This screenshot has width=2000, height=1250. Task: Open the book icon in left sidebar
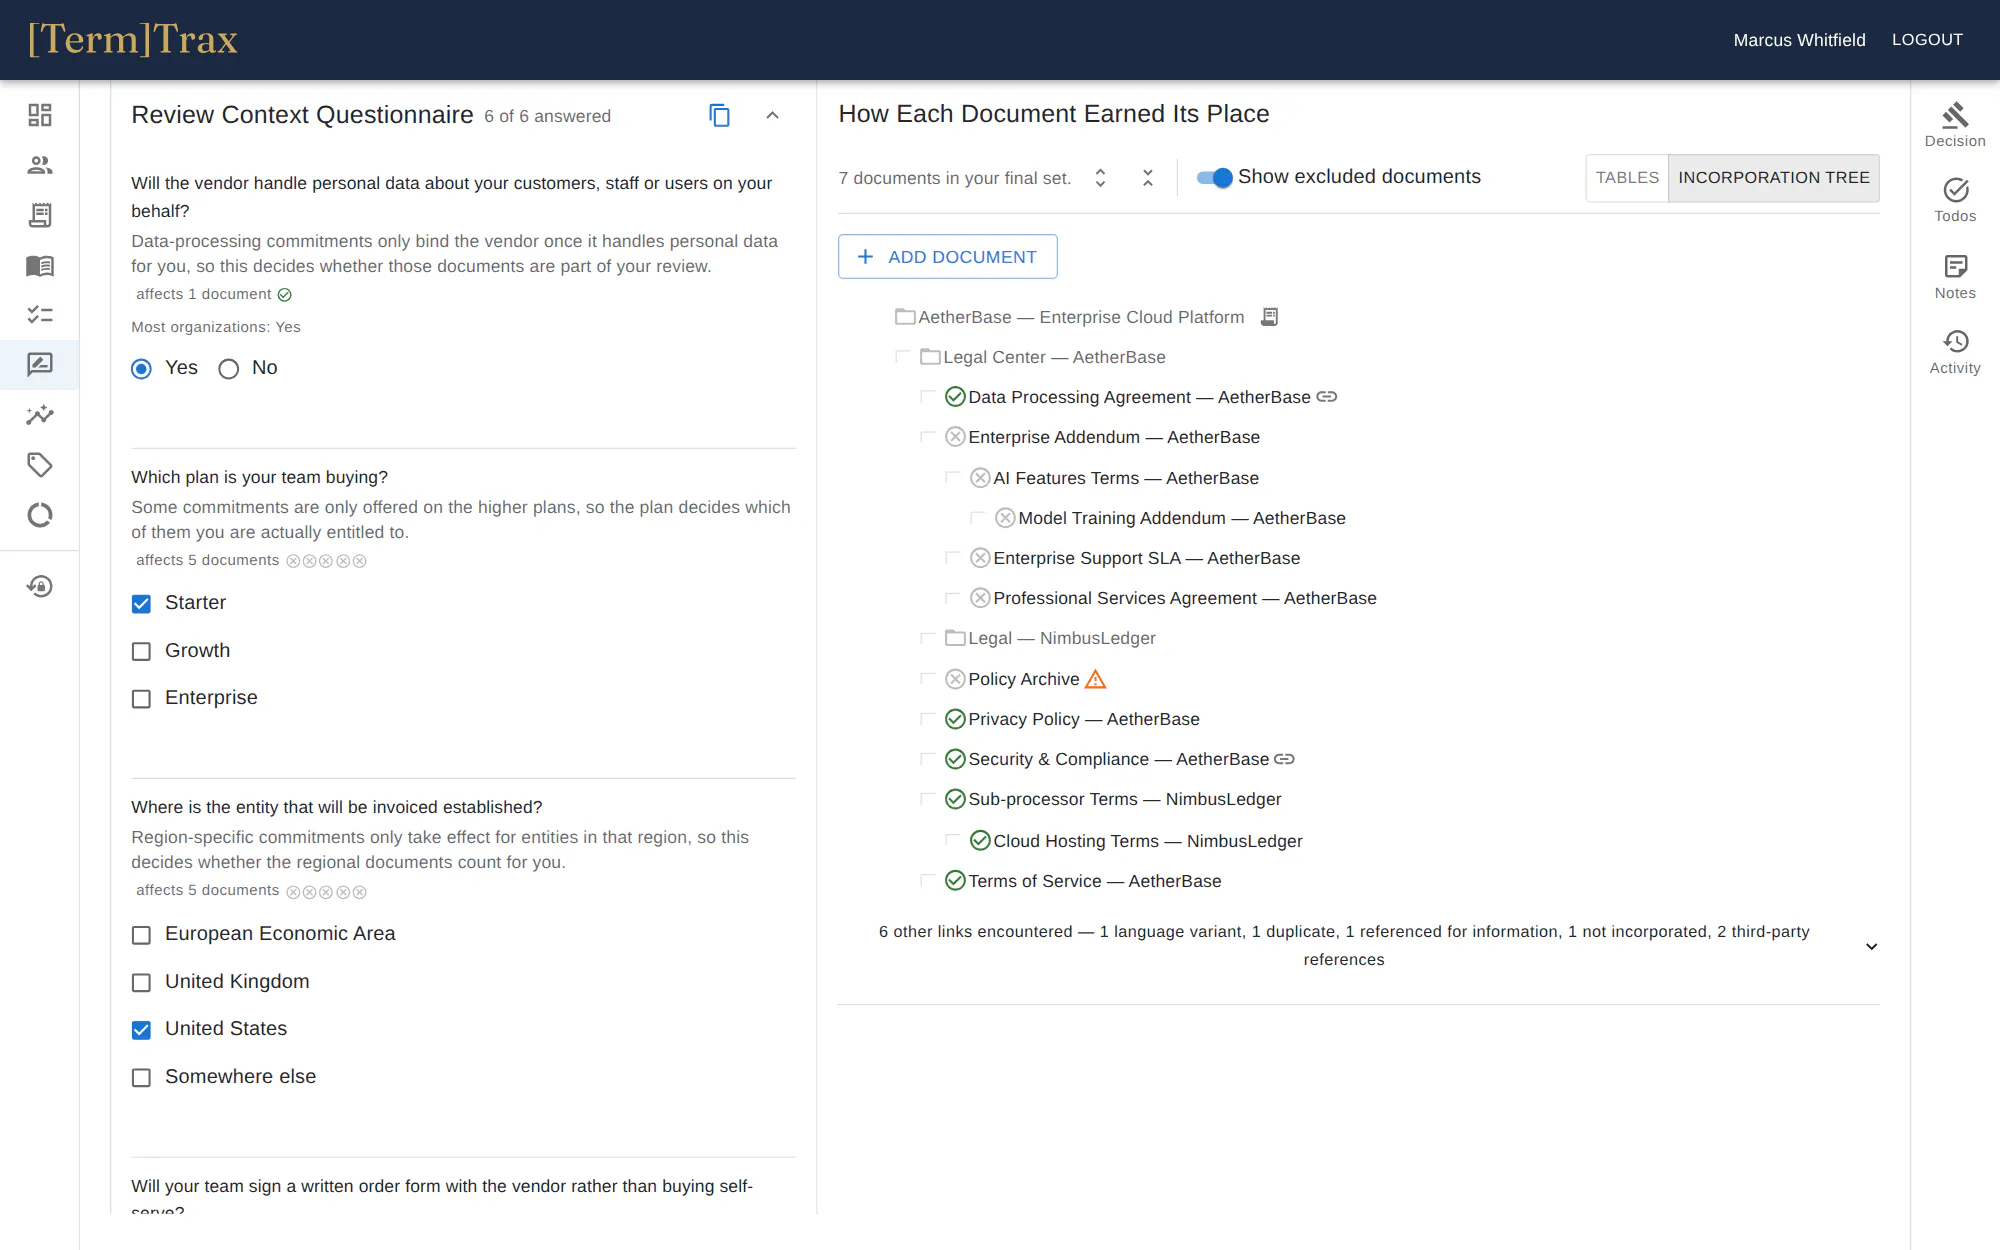[40, 265]
